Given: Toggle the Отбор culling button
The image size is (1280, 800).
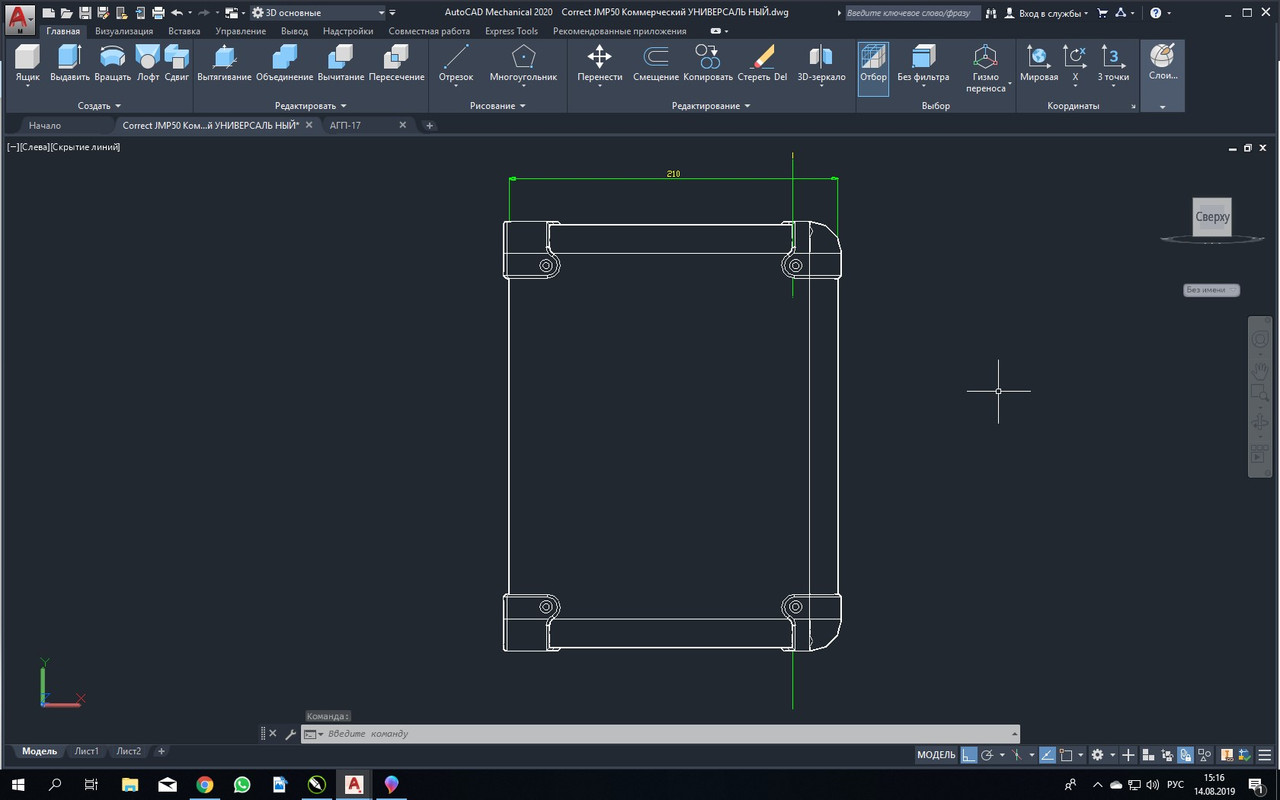Looking at the screenshot, I should point(873,67).
